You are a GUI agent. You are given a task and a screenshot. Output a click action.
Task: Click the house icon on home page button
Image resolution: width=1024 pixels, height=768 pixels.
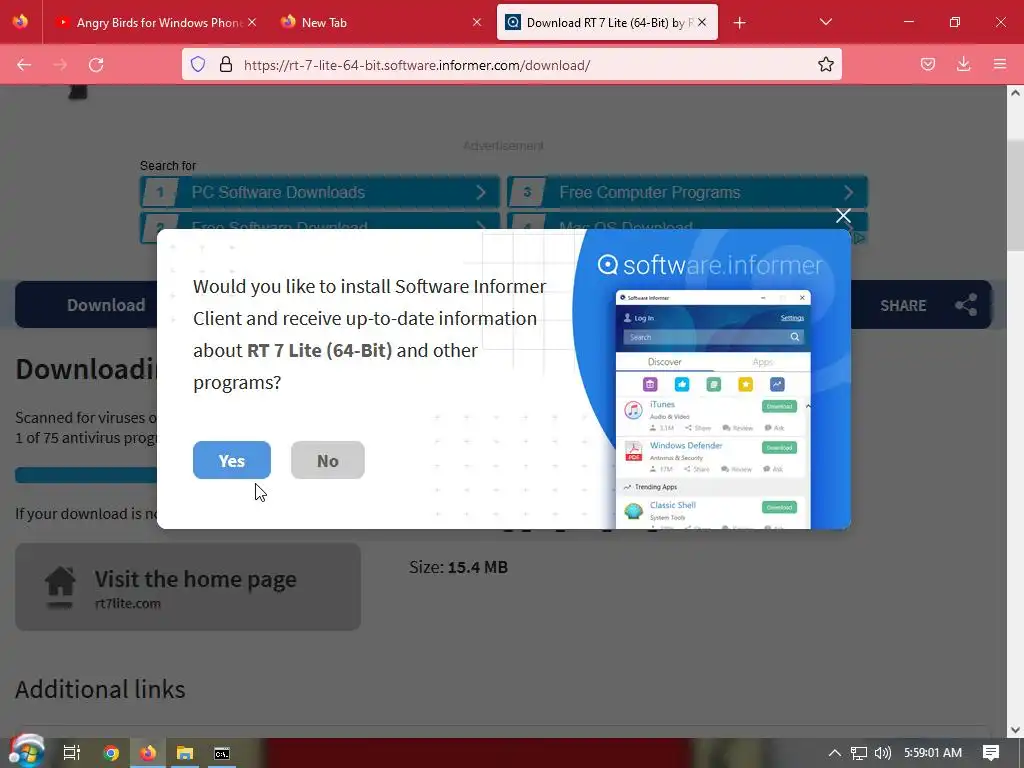[60, 587]
